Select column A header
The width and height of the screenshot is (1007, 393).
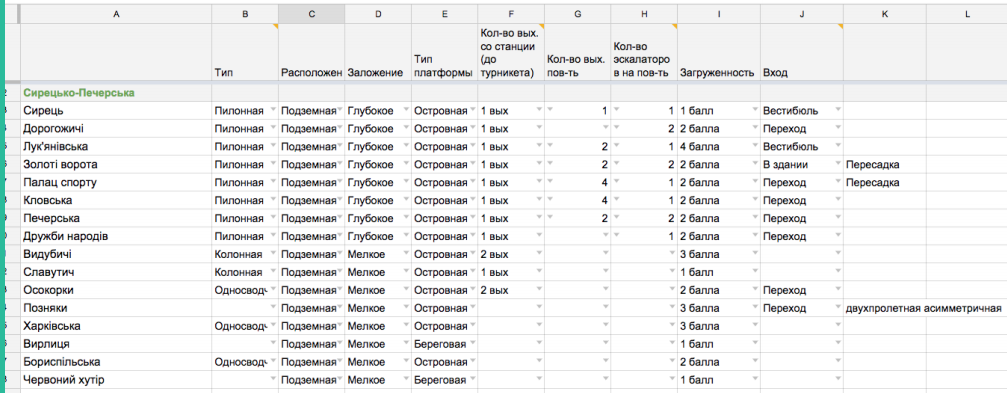click(116, 13)
